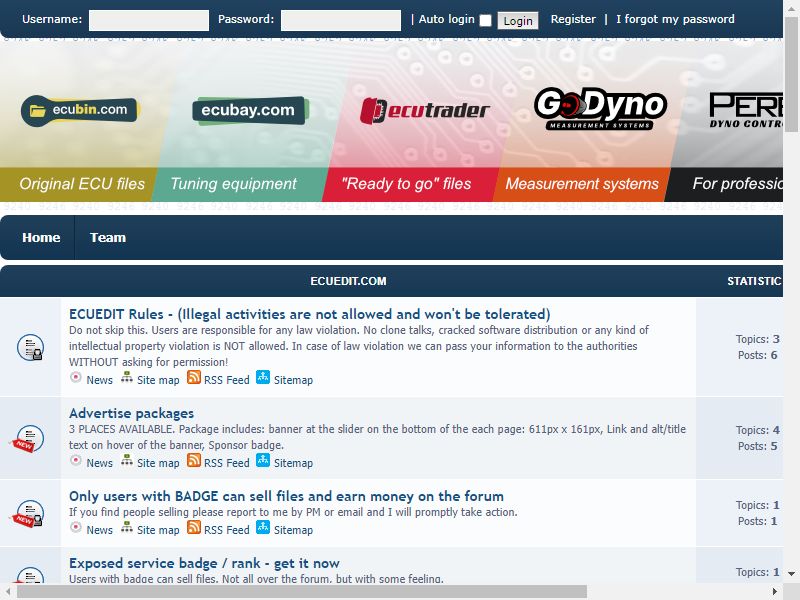This screenshot has height=600, width=800.
Task: Click the Login button
Action: tap(518, 20)
